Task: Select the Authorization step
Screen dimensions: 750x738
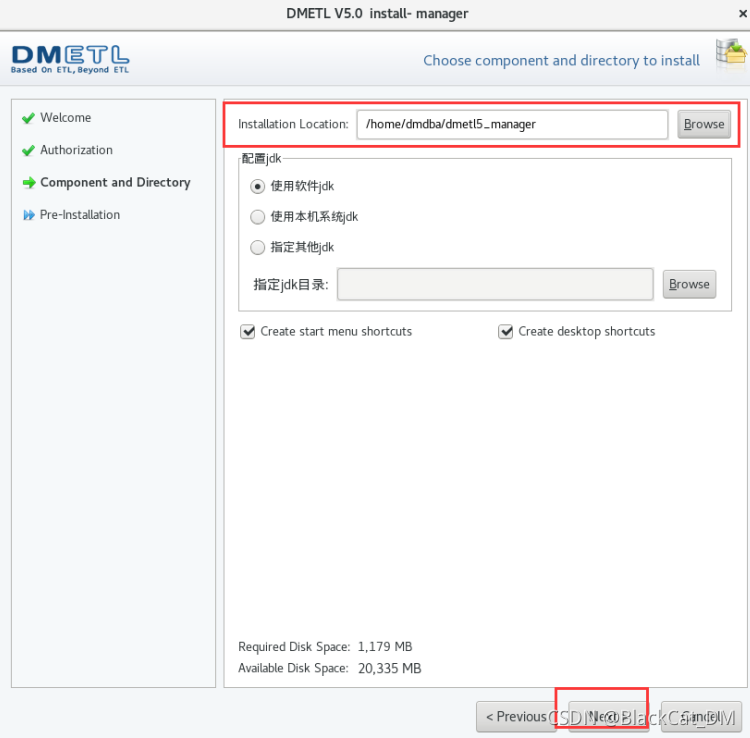Action: pos(77,150)
